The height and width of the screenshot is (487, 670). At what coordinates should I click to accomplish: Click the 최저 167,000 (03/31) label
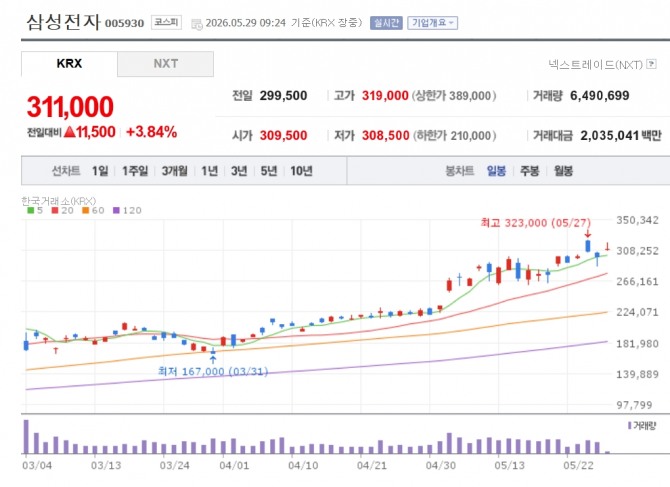213,371
